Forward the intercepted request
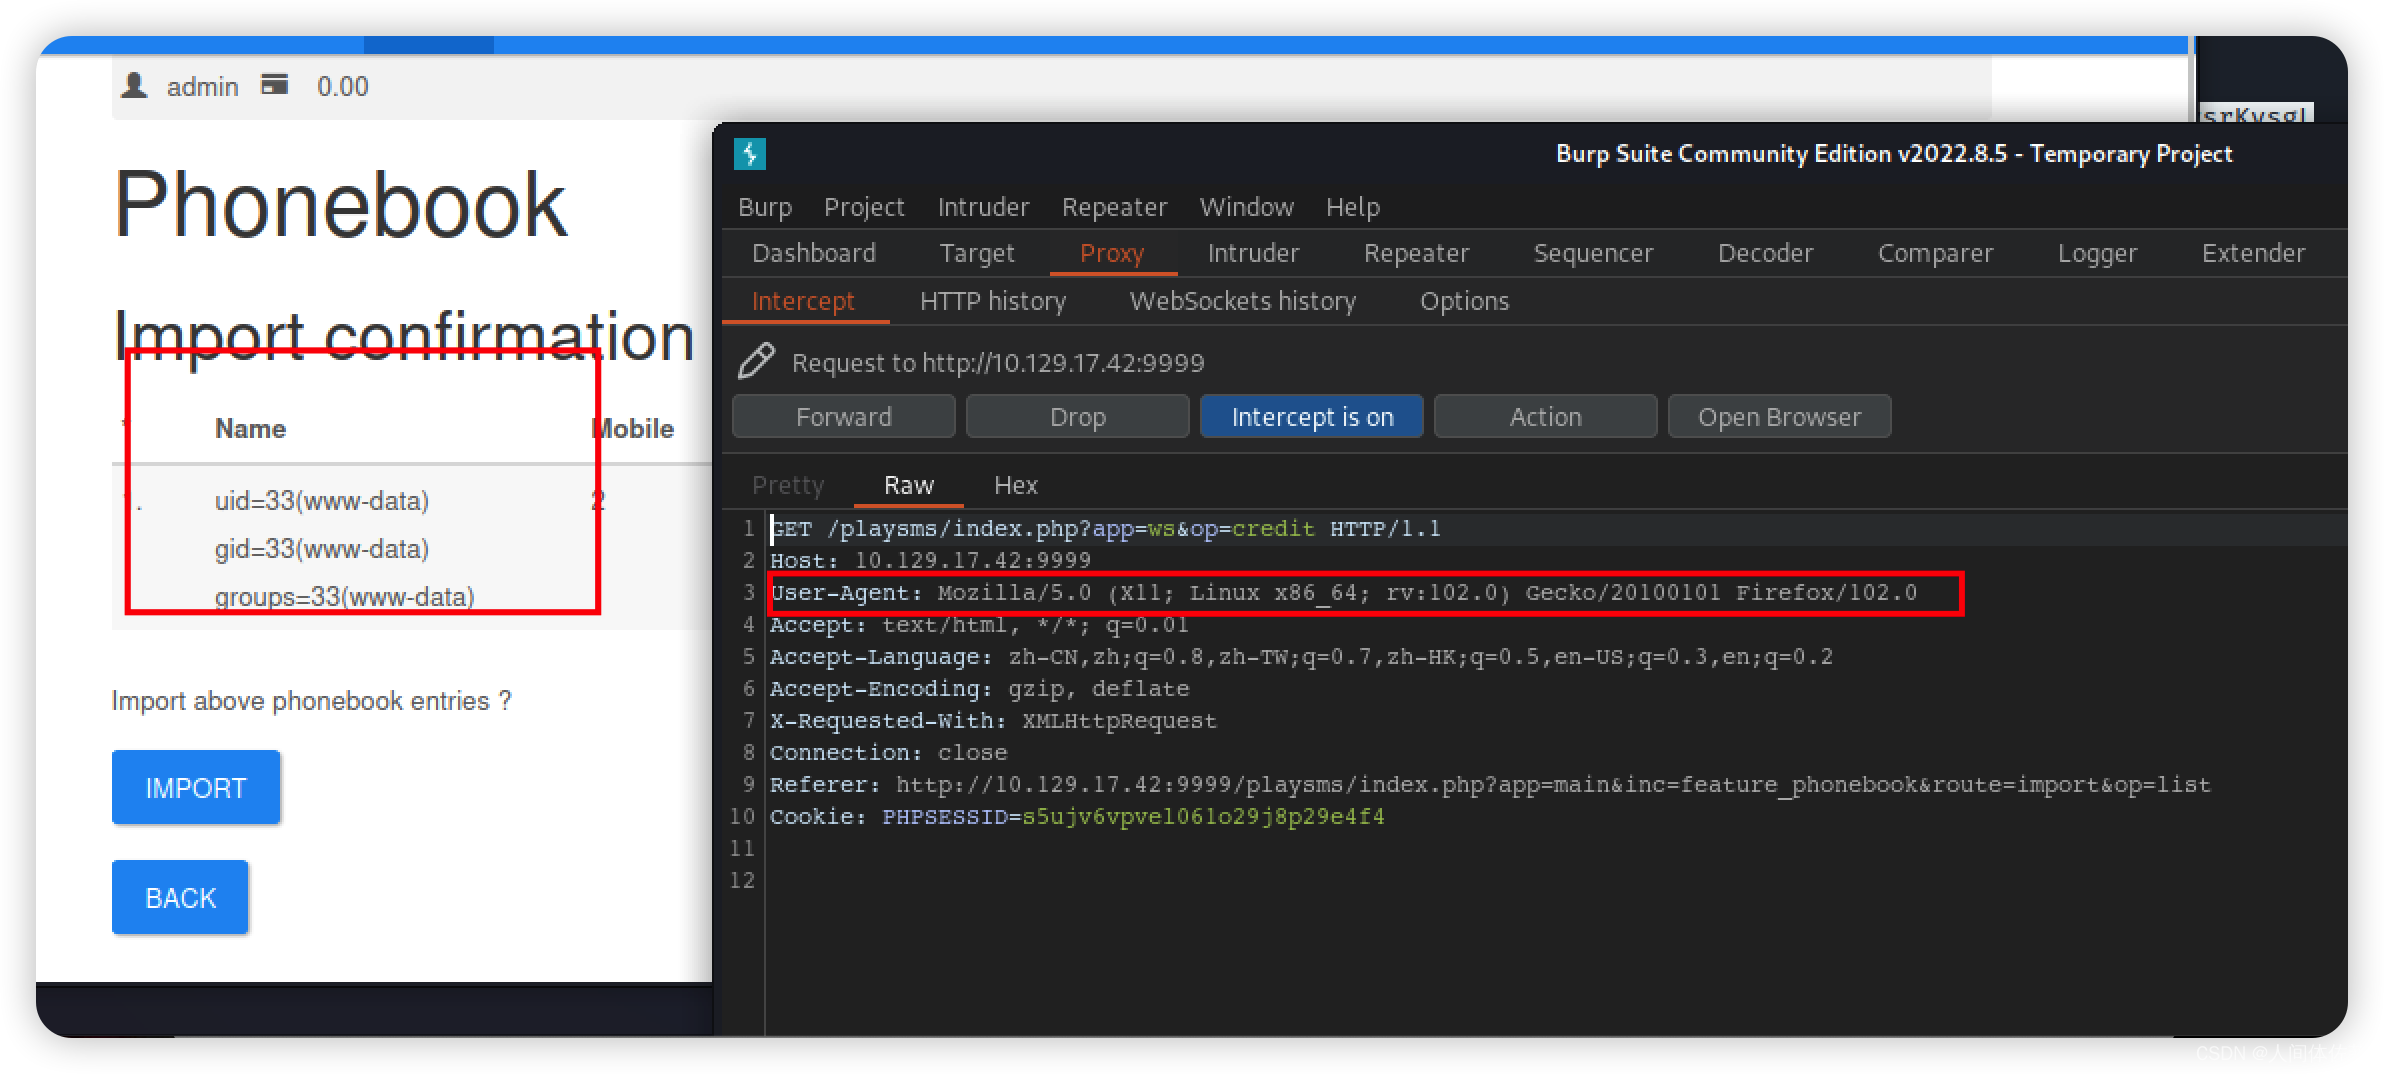2384x1074 pixels. [844, 416]
